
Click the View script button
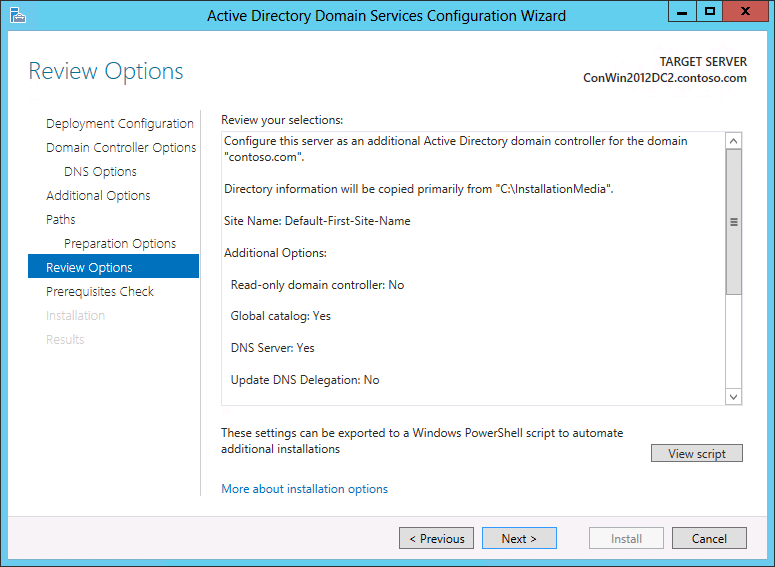click(x=697, y=453)
